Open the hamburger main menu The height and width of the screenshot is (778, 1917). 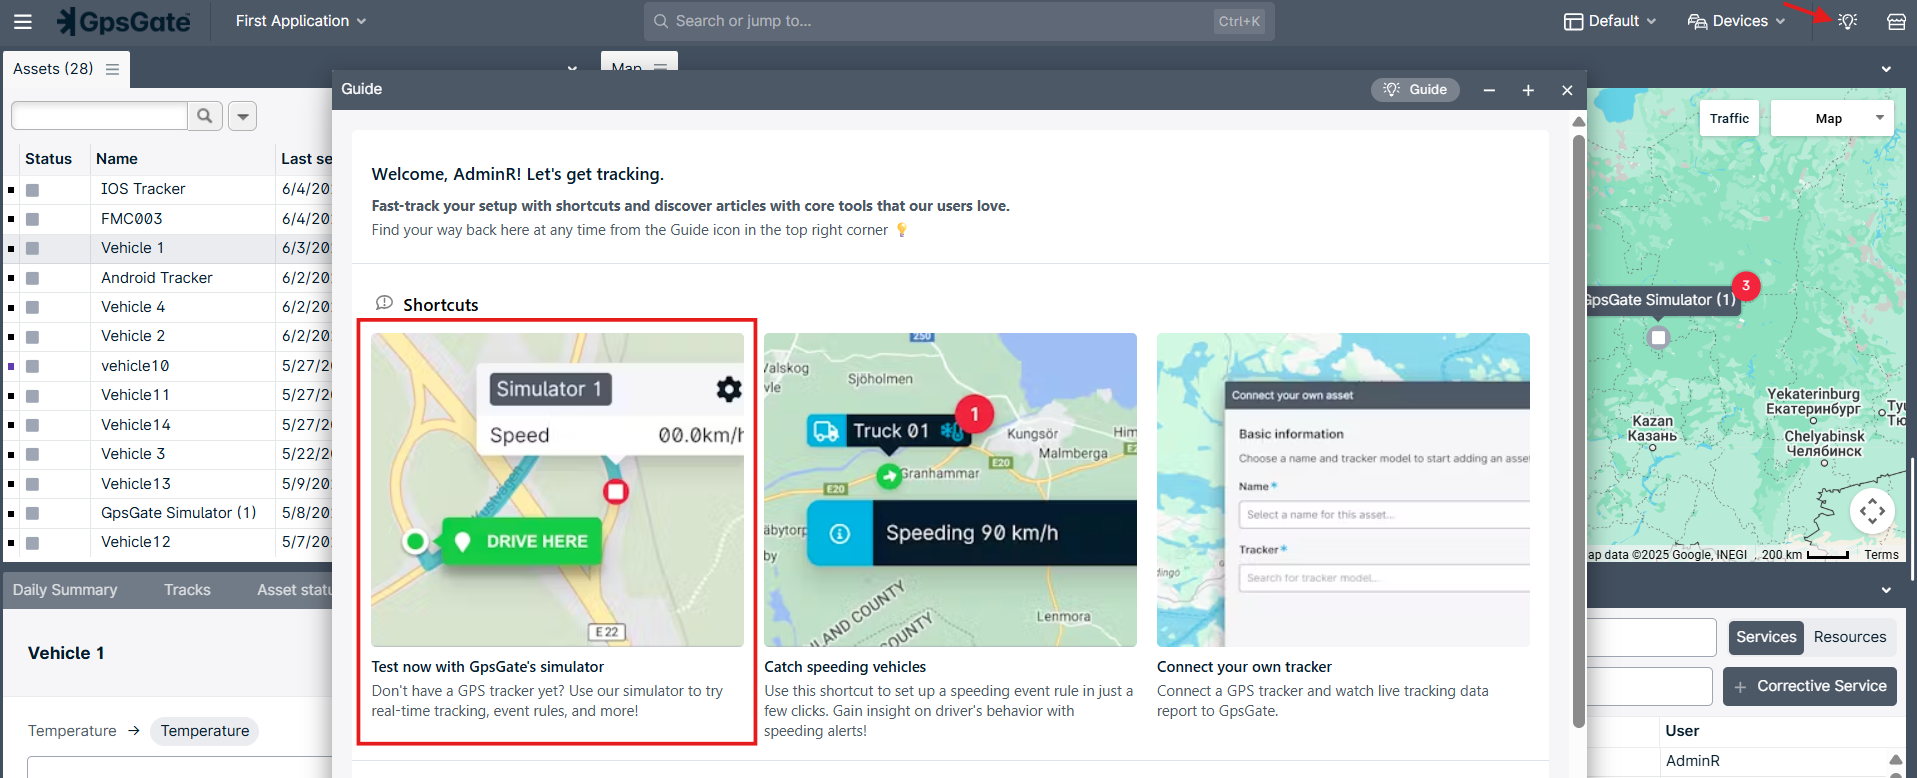click(22, 21)
